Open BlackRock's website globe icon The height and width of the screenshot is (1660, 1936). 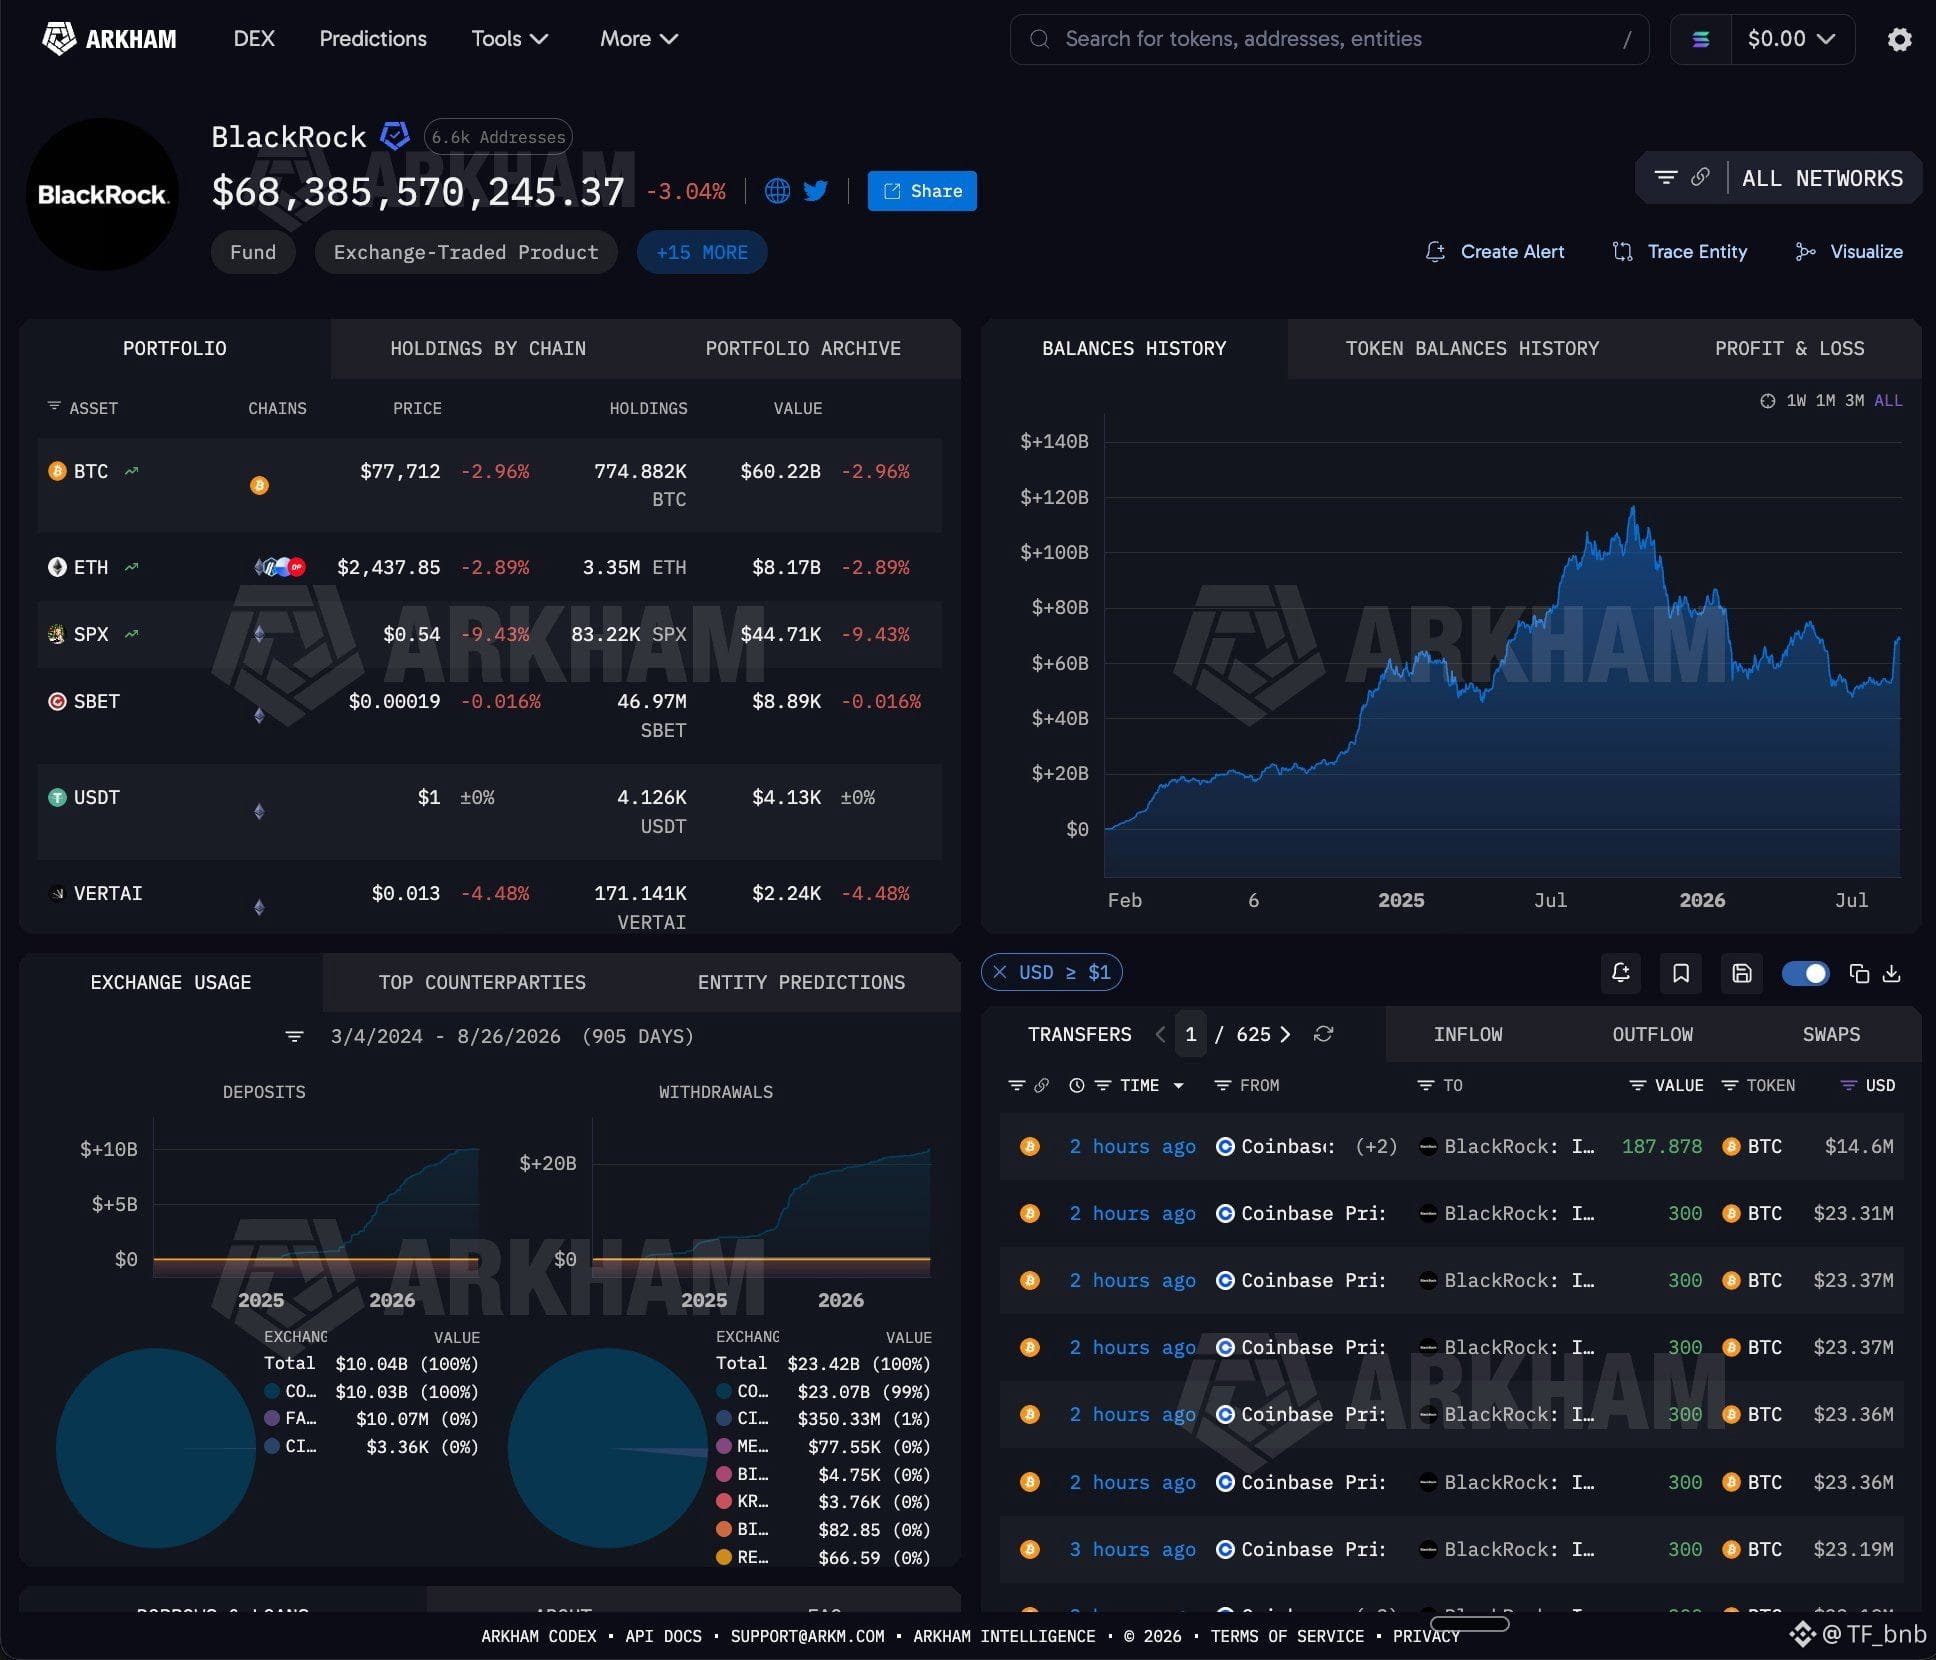[777, 191]
